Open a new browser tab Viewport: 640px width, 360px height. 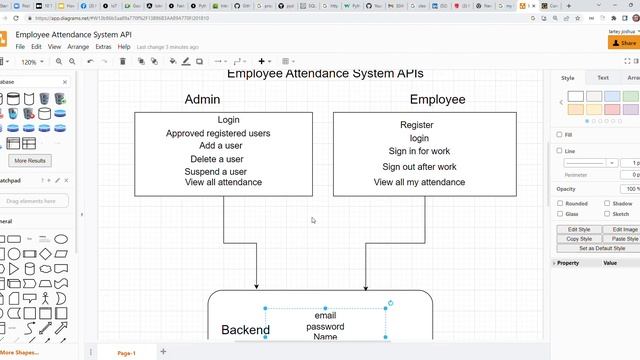[569, 6]
